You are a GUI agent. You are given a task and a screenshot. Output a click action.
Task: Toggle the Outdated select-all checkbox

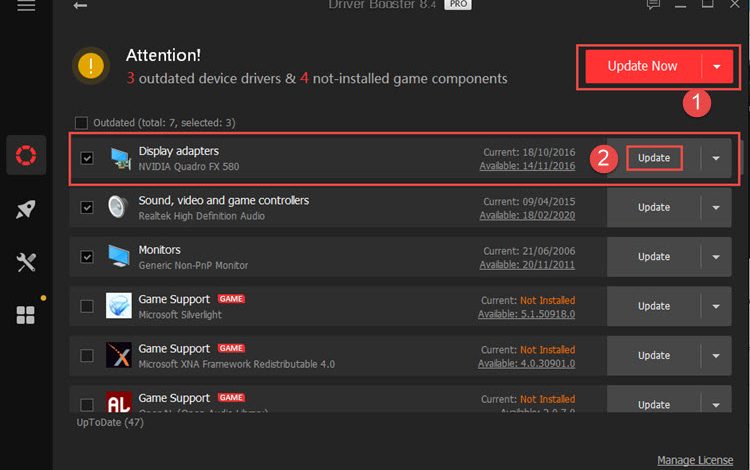[81, 123]
